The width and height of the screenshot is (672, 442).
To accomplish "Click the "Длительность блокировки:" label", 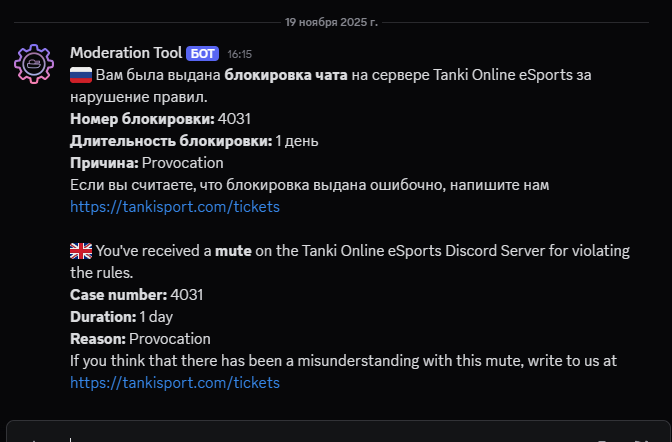I will click(170, 141).
